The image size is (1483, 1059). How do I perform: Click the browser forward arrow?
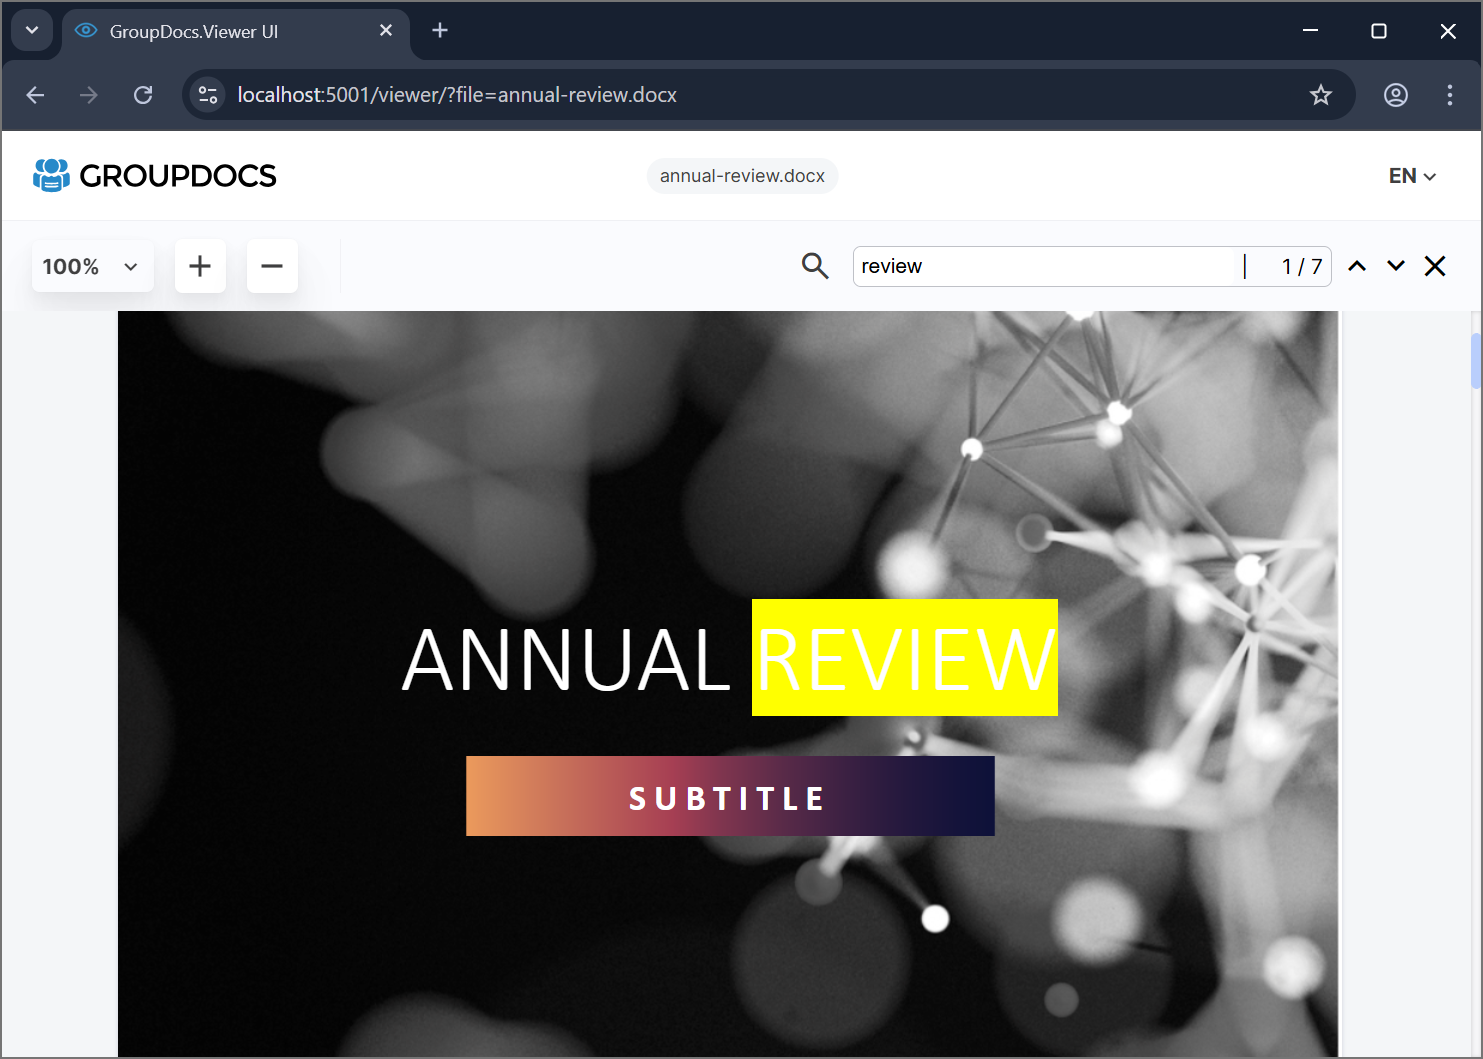pos(89,95)
